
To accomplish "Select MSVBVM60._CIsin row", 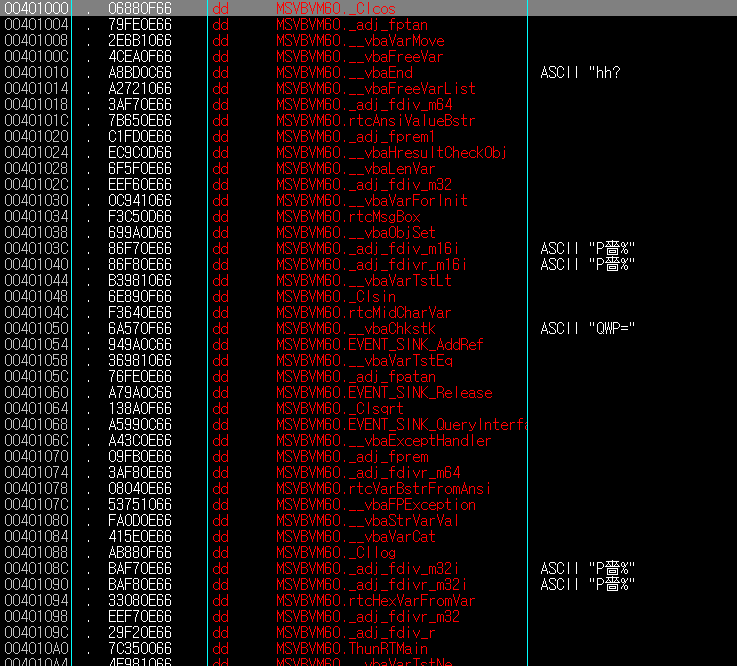I will pyautogui.click(x=336, y=296).
